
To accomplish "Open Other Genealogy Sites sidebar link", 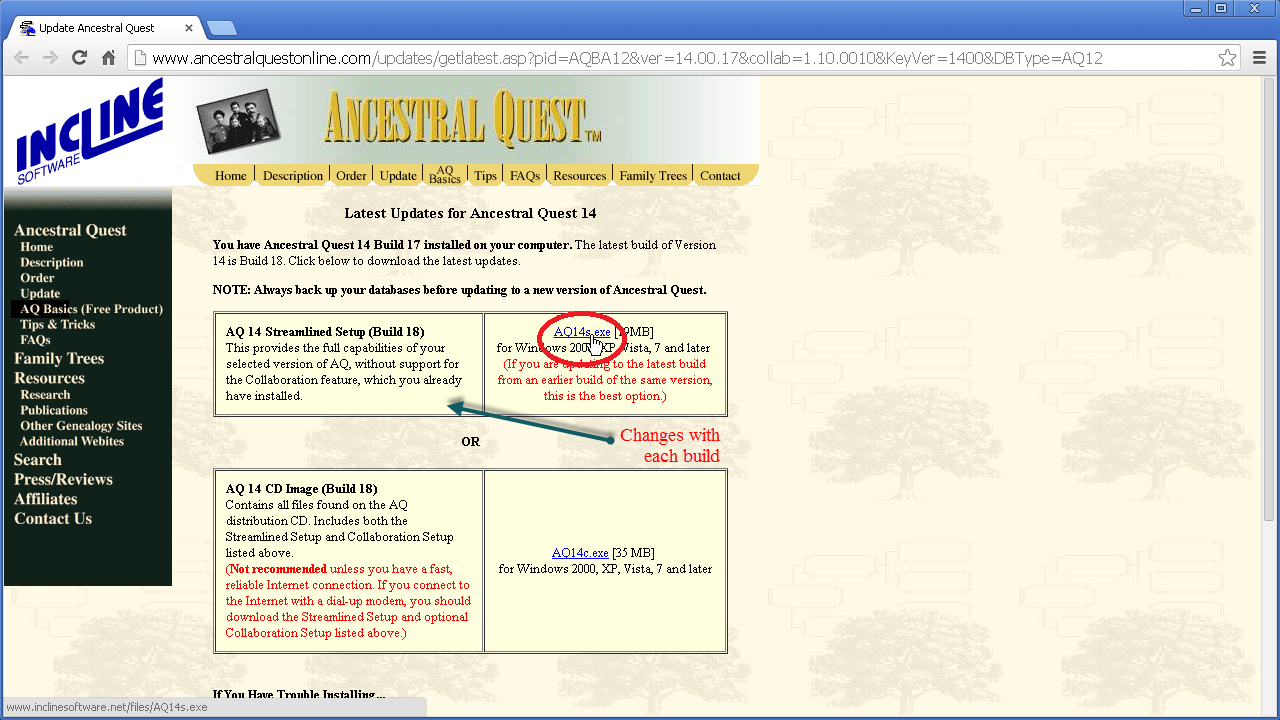I will [x=81, y=426].
